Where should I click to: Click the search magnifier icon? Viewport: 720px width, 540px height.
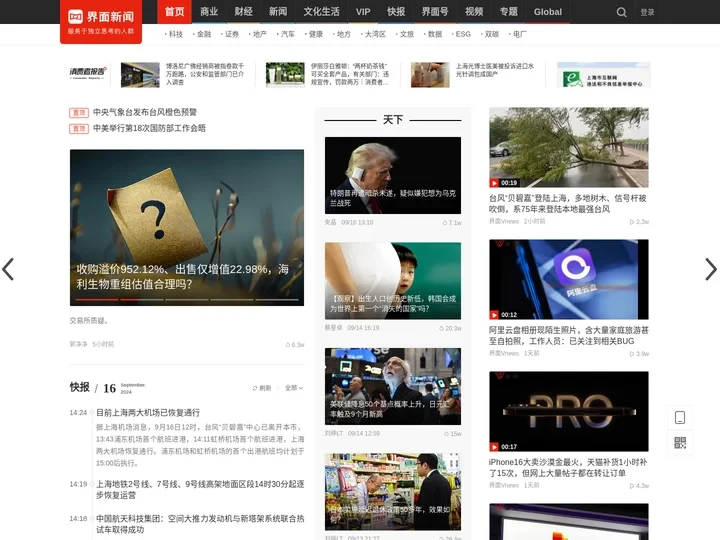(621, 12)
